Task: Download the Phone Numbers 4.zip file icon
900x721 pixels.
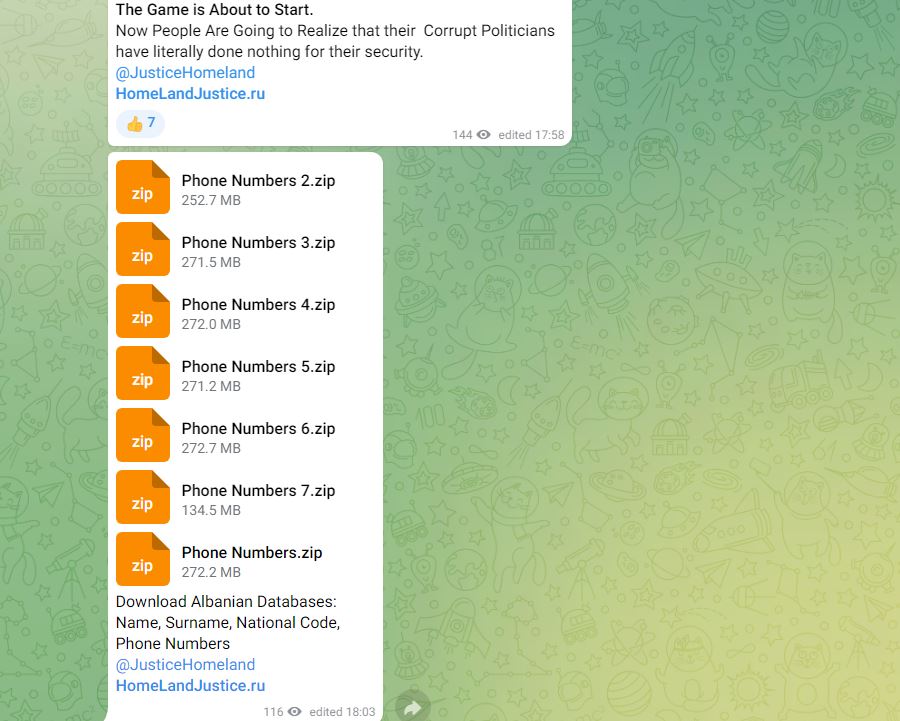Action: pyautogui.click(x=143, y=311)
